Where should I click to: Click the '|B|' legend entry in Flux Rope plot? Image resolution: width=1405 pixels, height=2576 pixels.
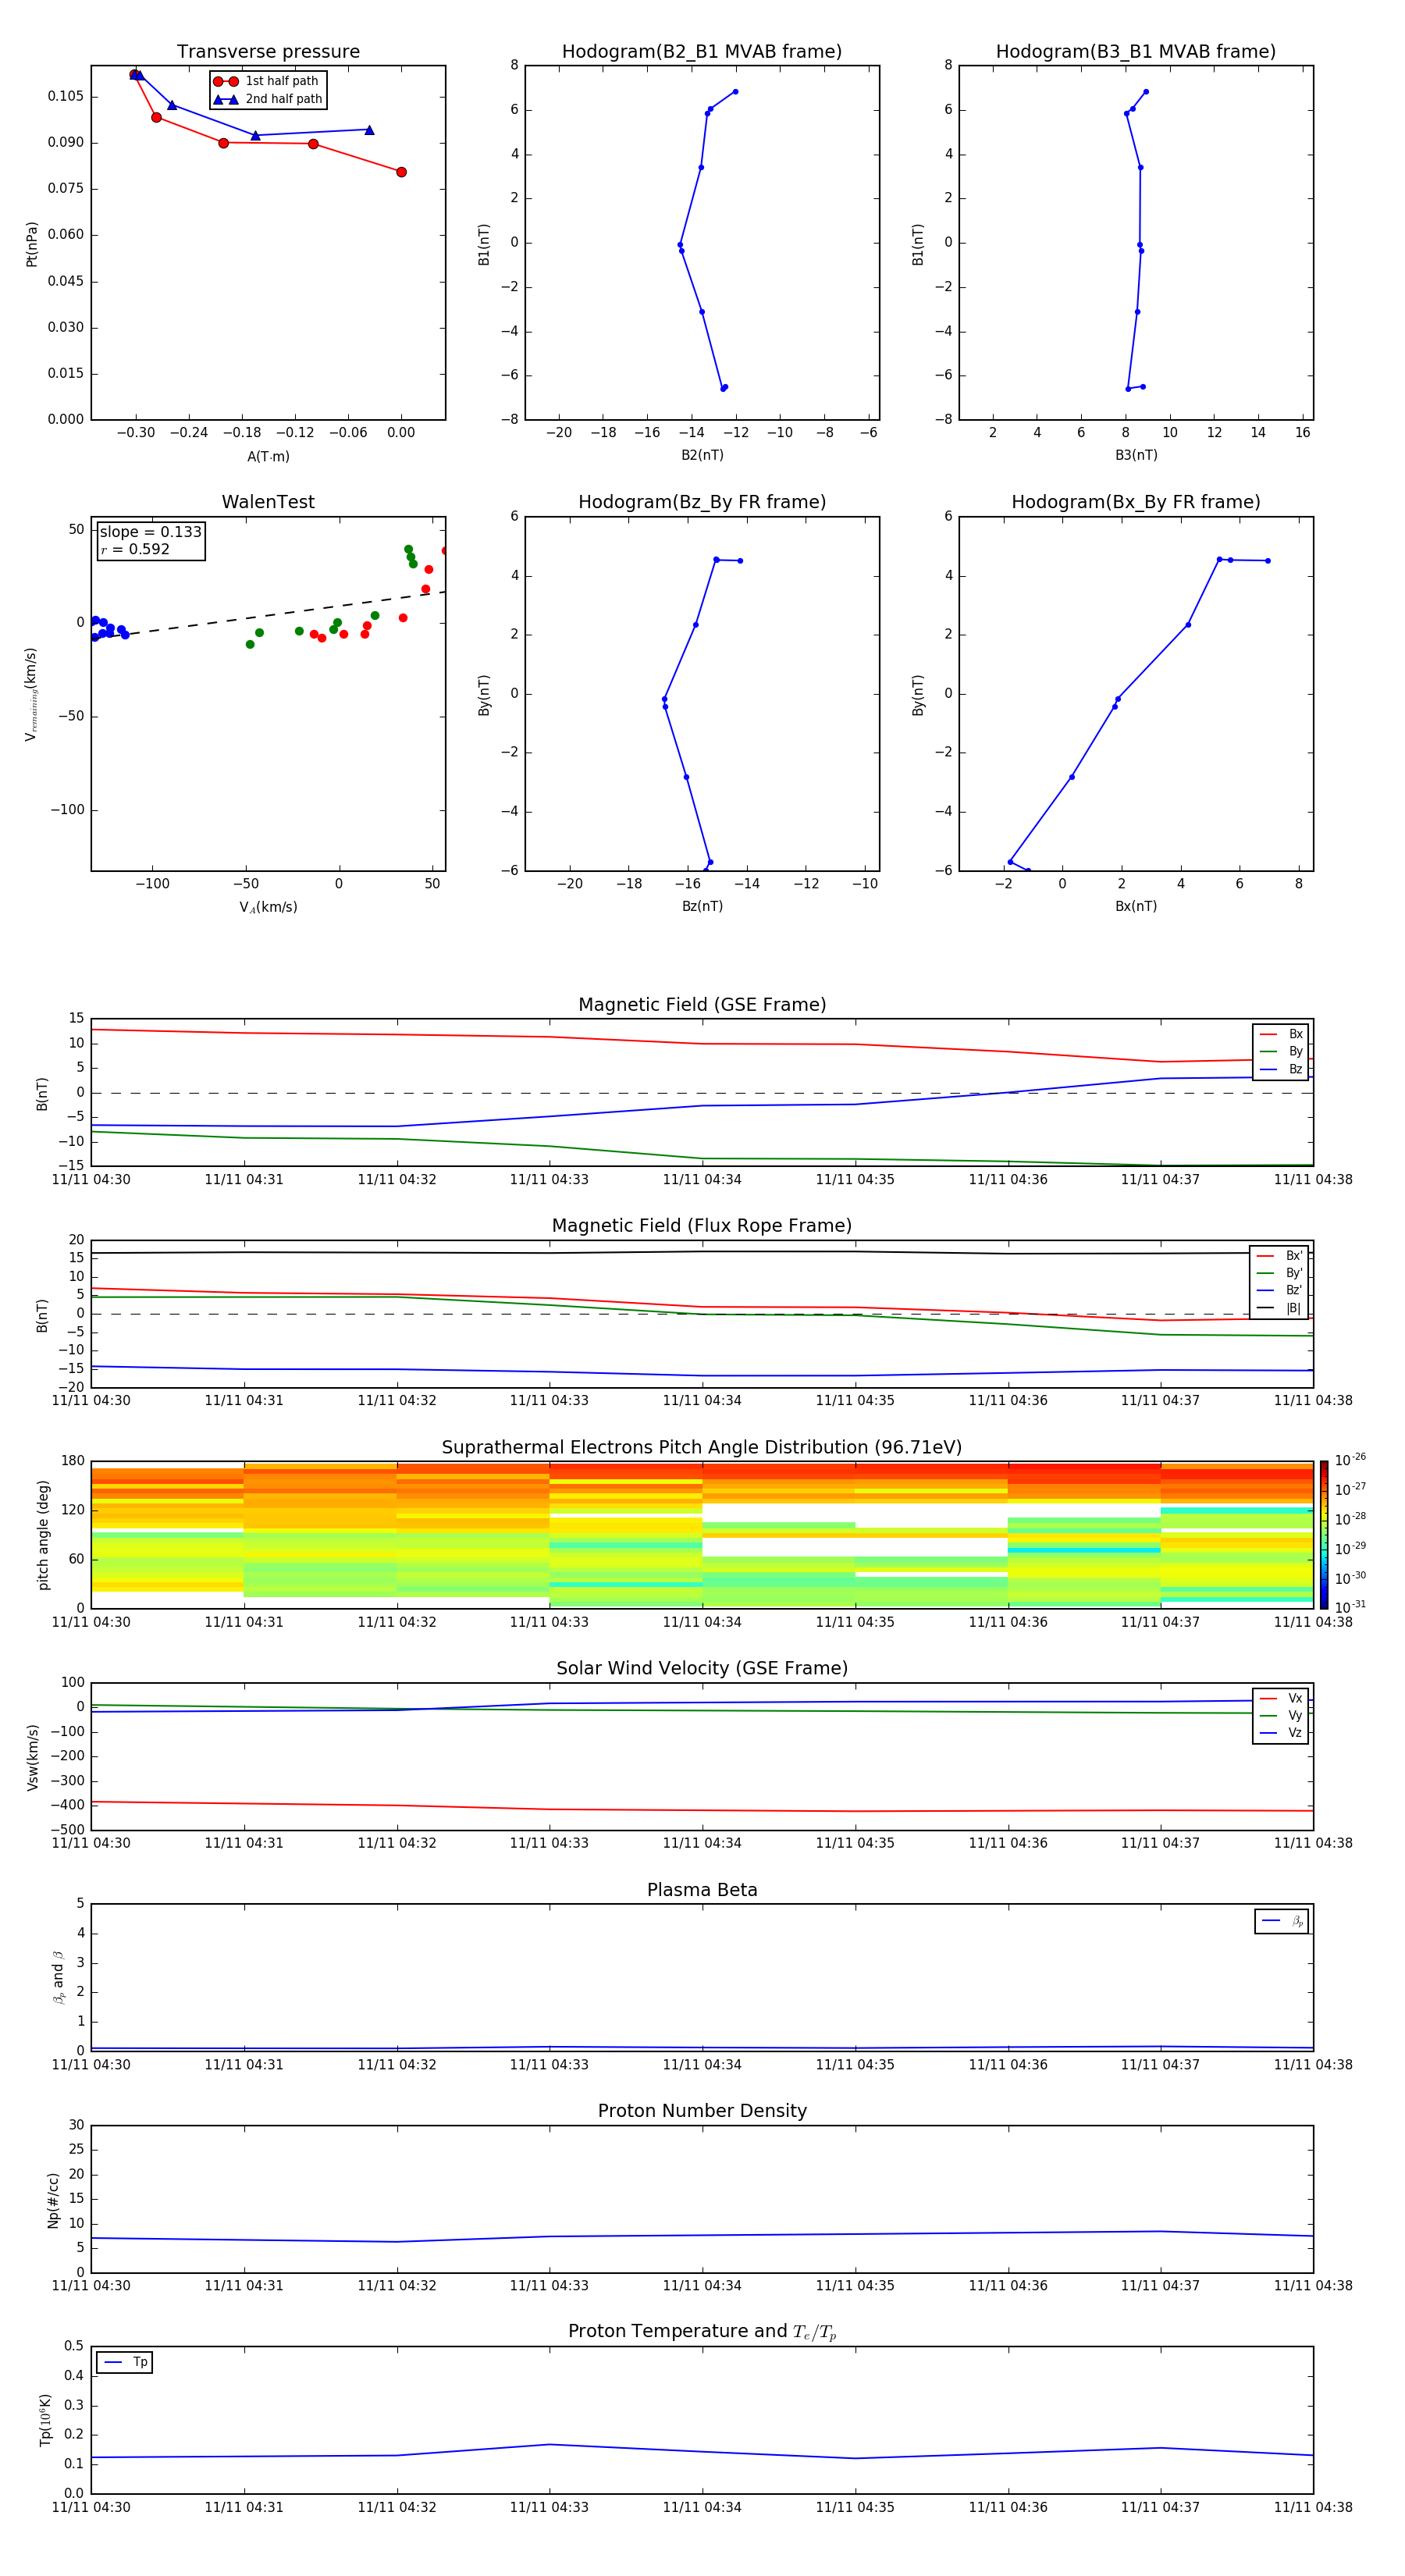1279,1308
